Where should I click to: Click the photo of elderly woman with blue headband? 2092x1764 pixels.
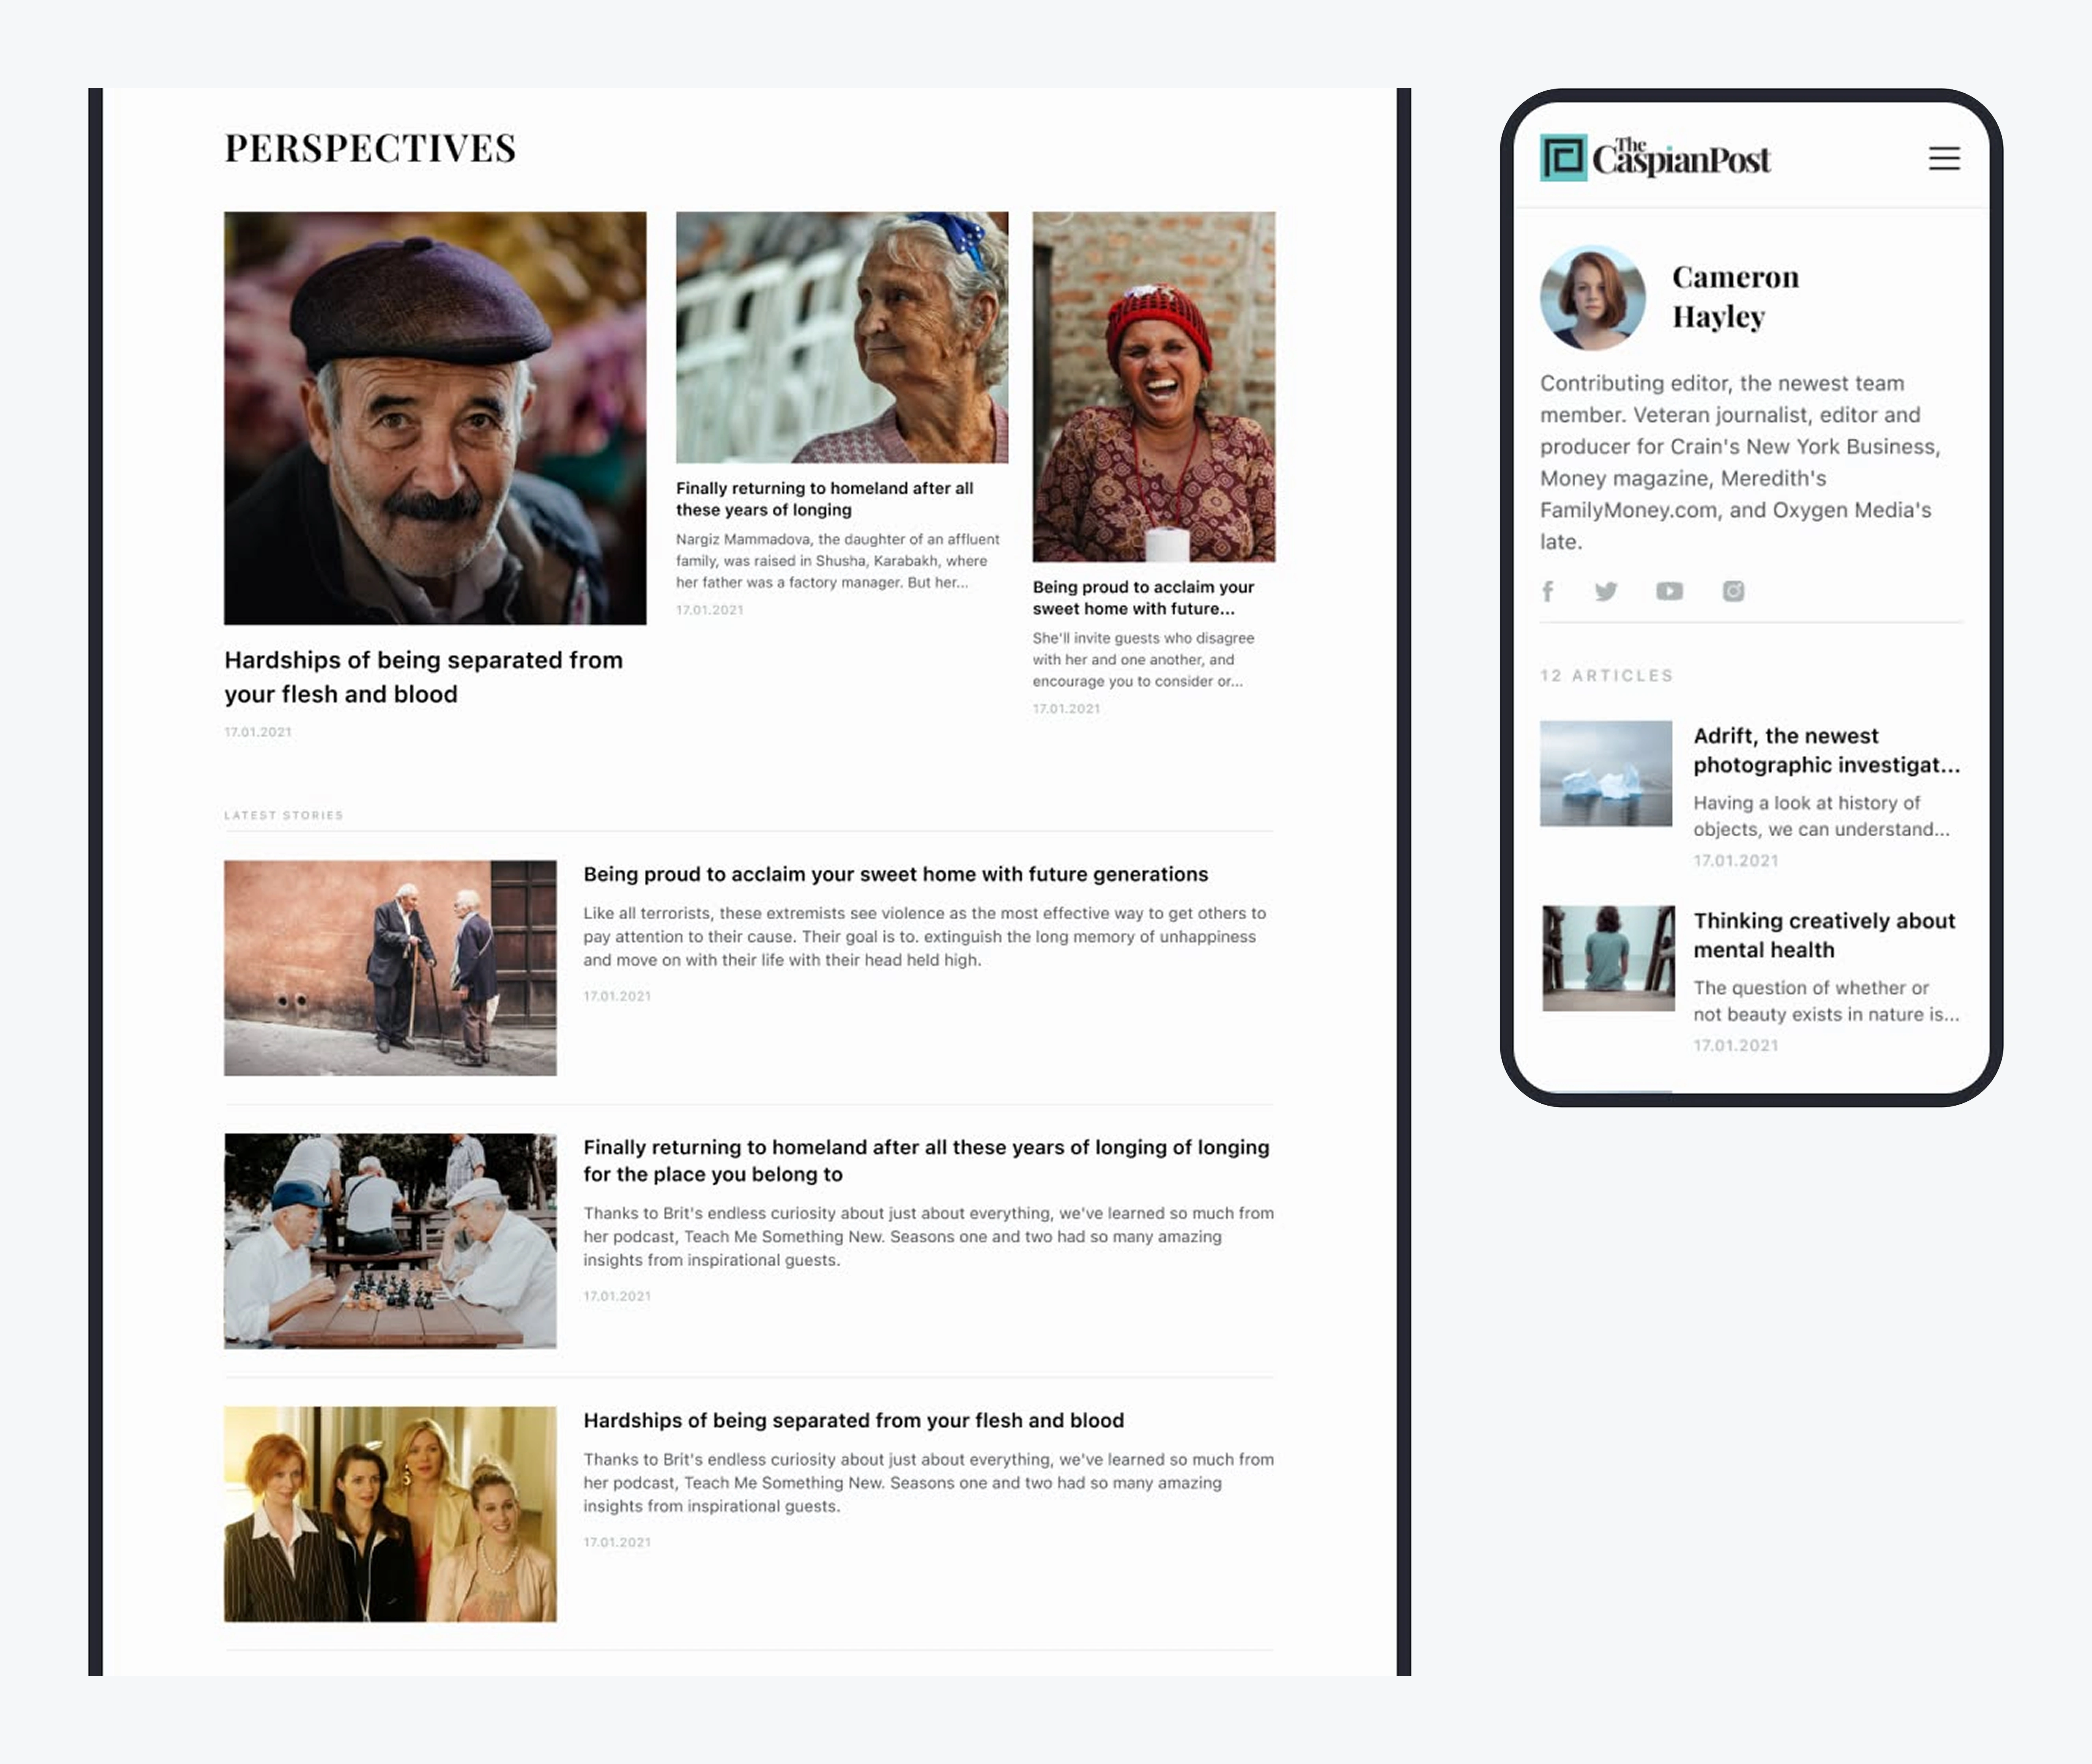tap(842, 337)
